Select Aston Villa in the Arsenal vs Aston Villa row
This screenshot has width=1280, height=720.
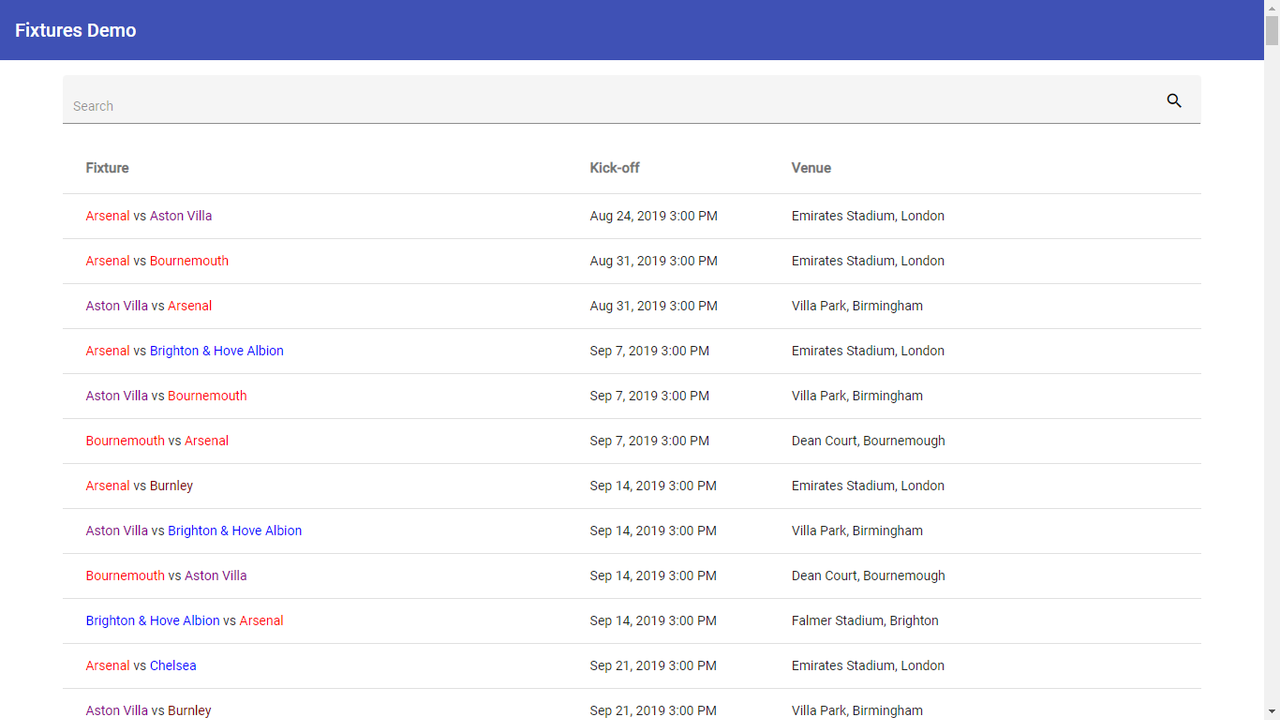point(181,216)
